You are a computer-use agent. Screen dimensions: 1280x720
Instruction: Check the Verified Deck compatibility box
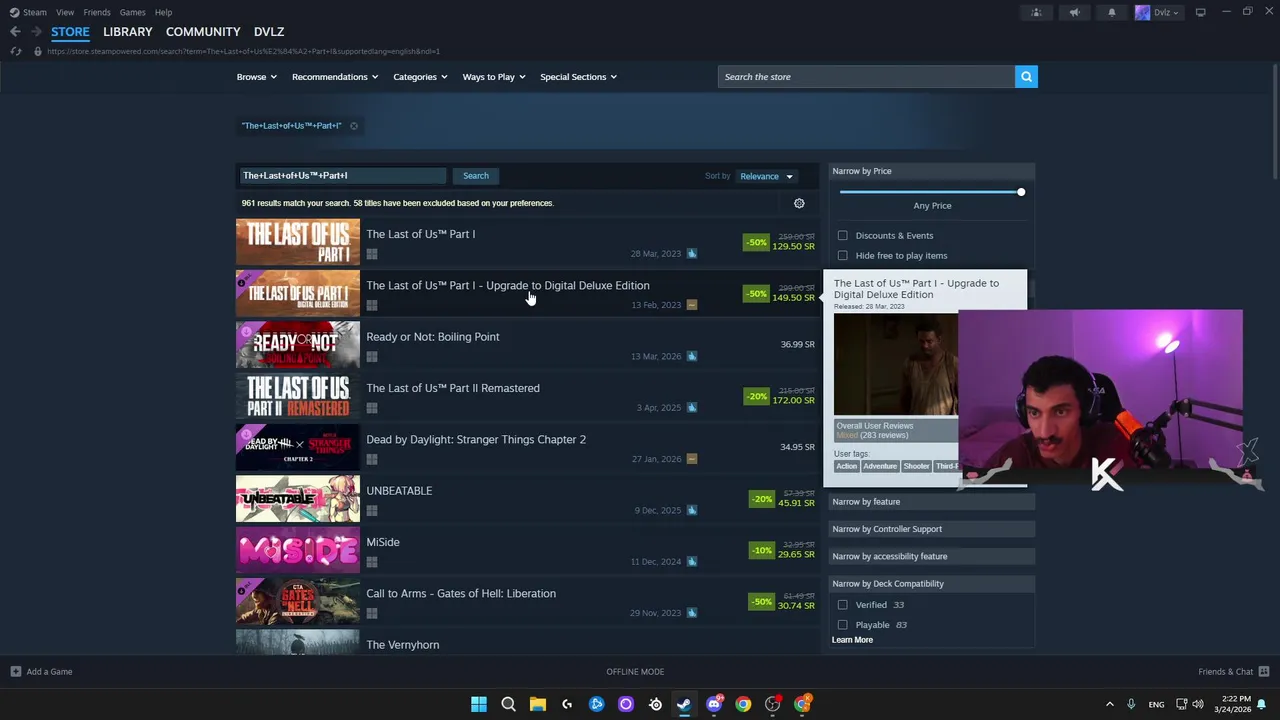pyautogui.click(x=843, y=605)
